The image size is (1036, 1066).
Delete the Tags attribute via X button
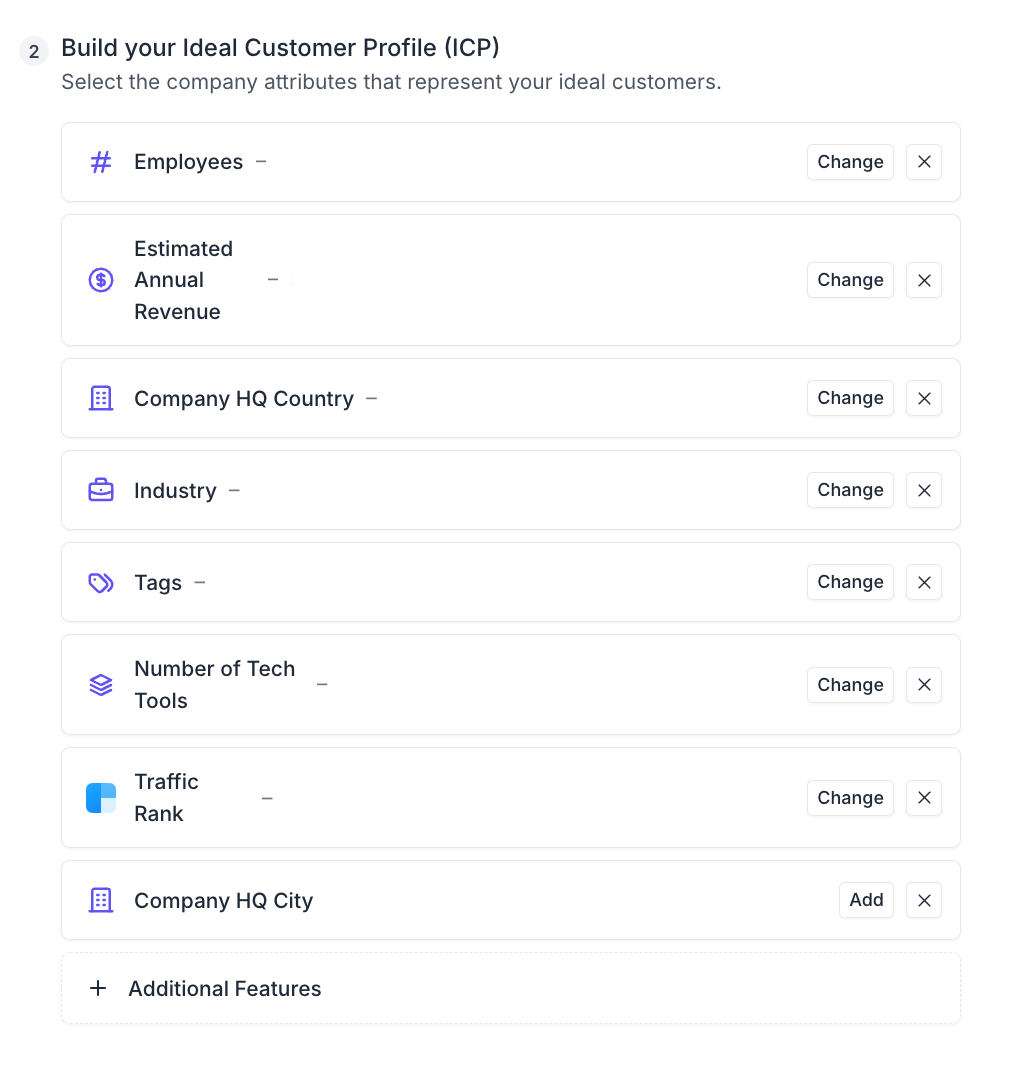923,582
